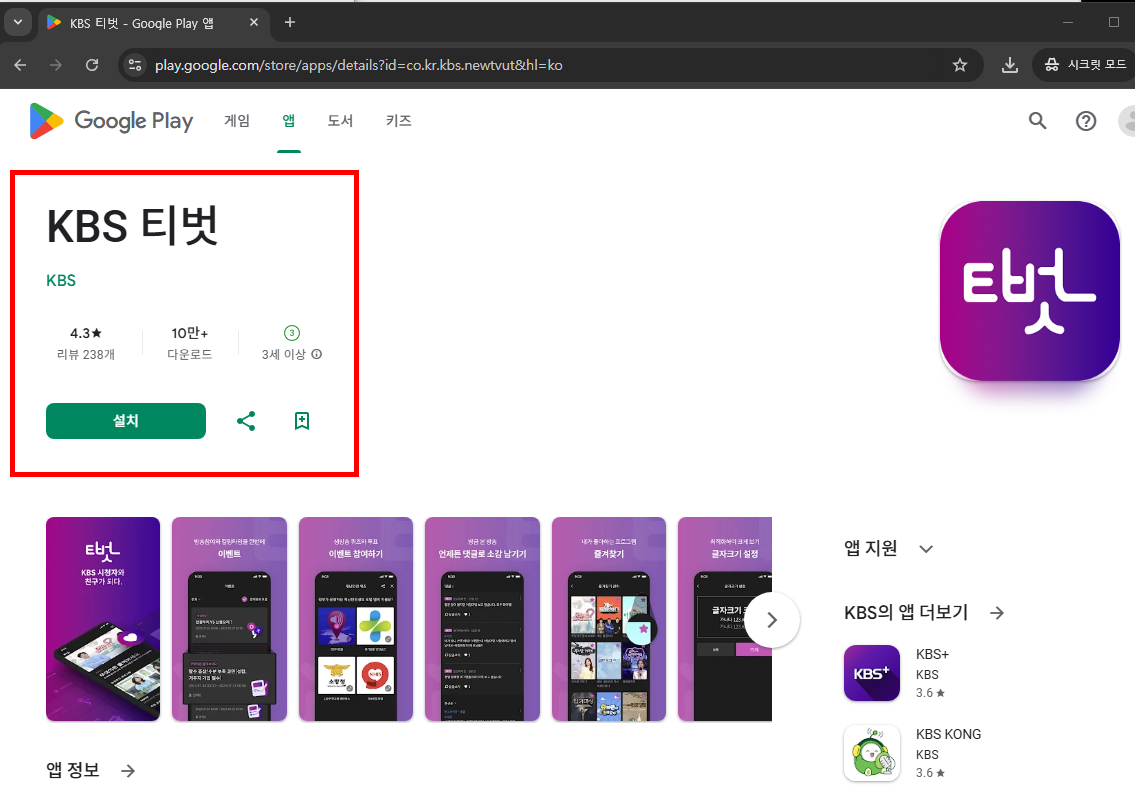Open the 앱 지원 section chevron
Viewport: 1135px width, 799px height.
926,548
